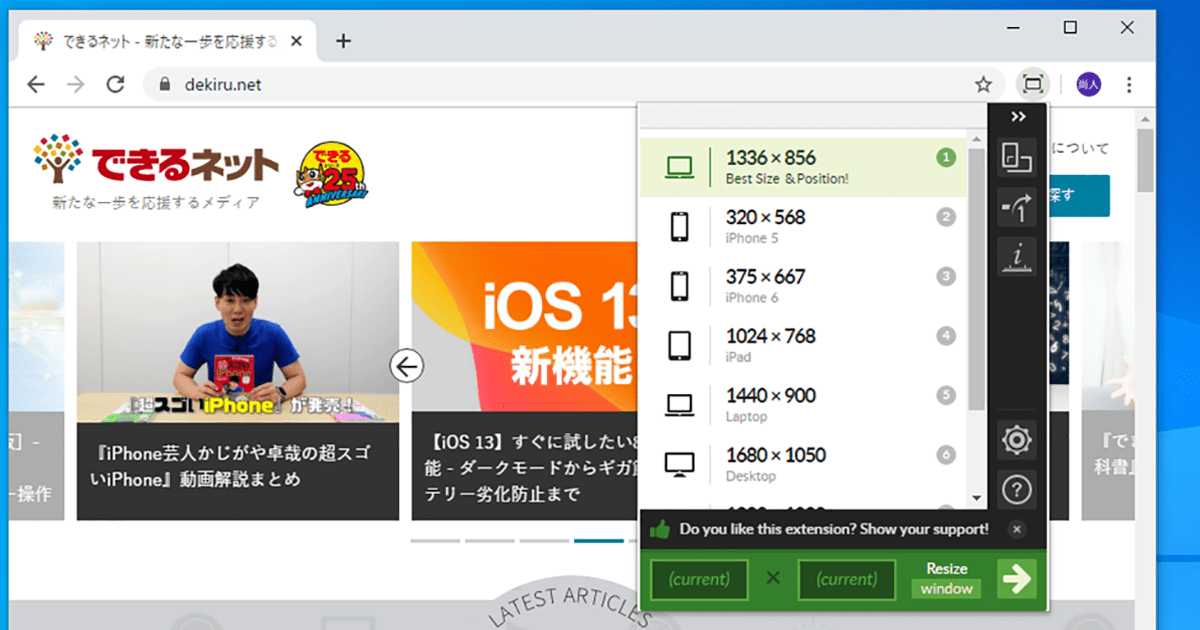The width and height of the screenshot is (1200, 630).
Task: Select the できるネット browser tab
Action: pos(166,41)
